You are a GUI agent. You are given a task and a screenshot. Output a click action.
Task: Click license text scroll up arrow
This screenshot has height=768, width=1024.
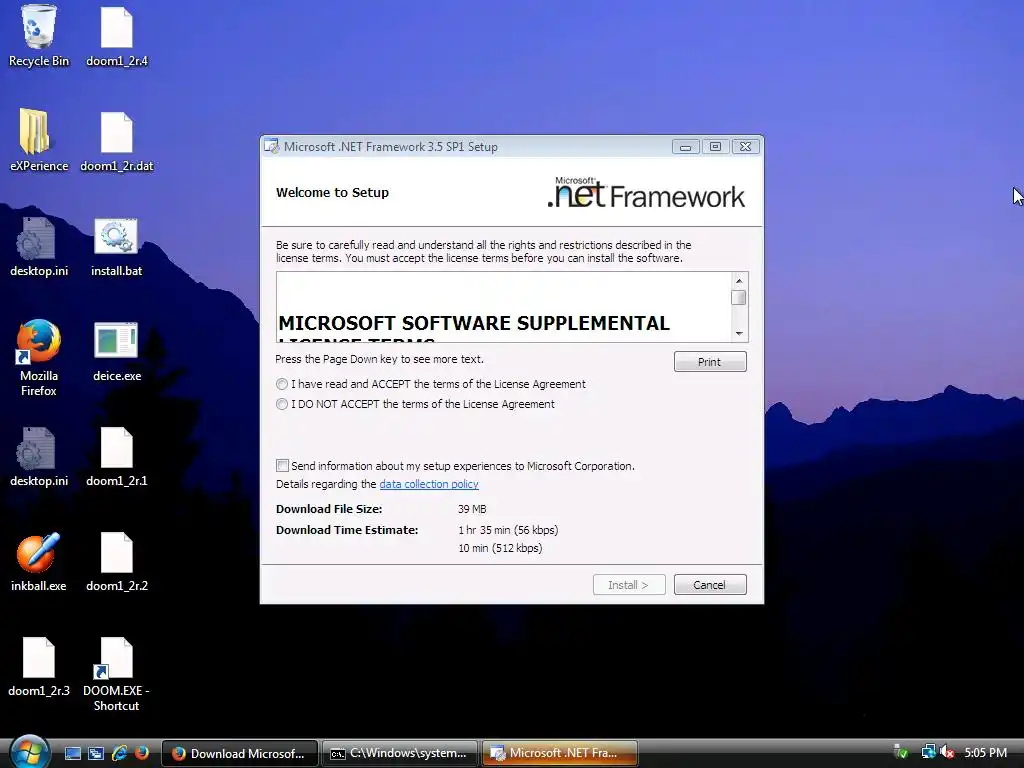pyautogui.click(x=739, y=281)
